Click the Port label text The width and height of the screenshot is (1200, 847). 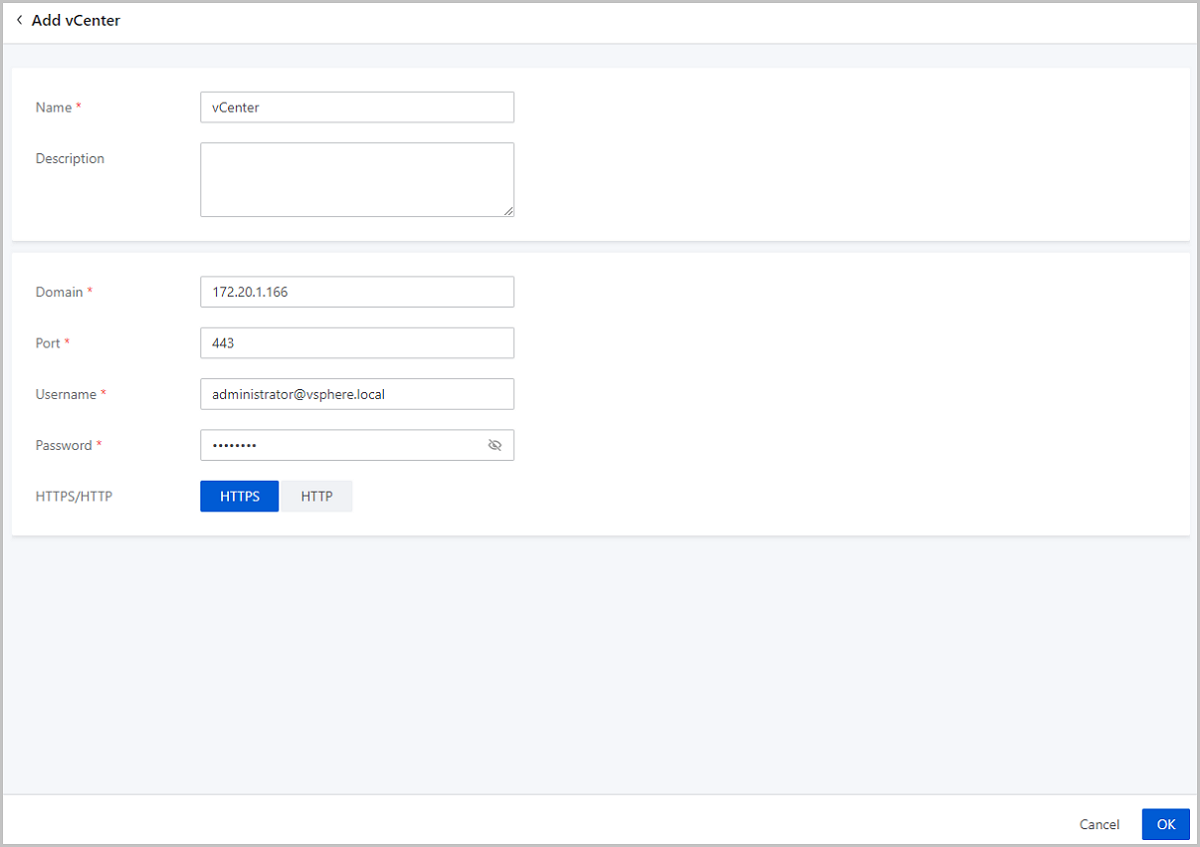click(48, 343)
